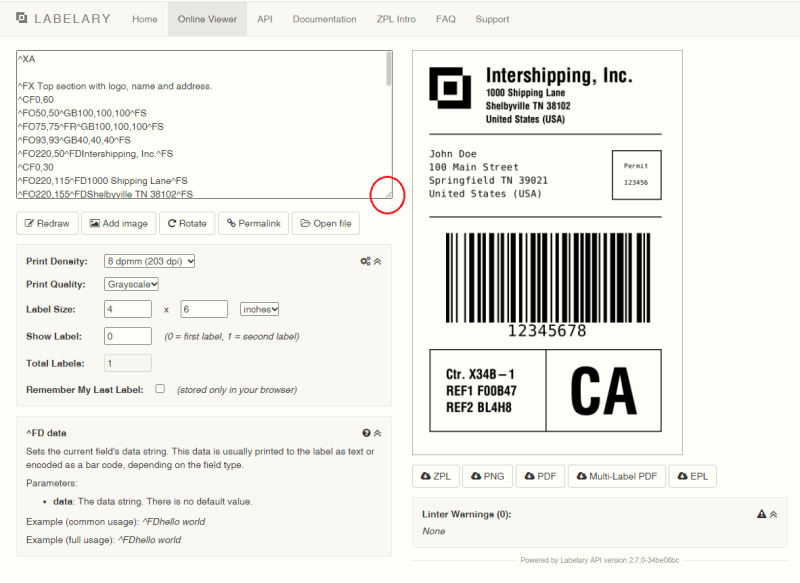800x583 pixels.
Task: Download the label as PNG
Action: [487, 476]
